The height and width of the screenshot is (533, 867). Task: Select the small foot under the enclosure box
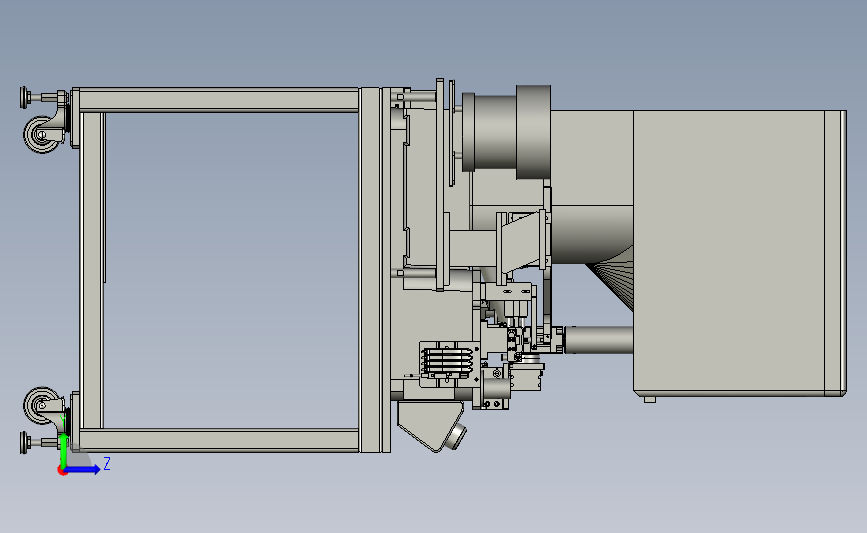[650, 399]
